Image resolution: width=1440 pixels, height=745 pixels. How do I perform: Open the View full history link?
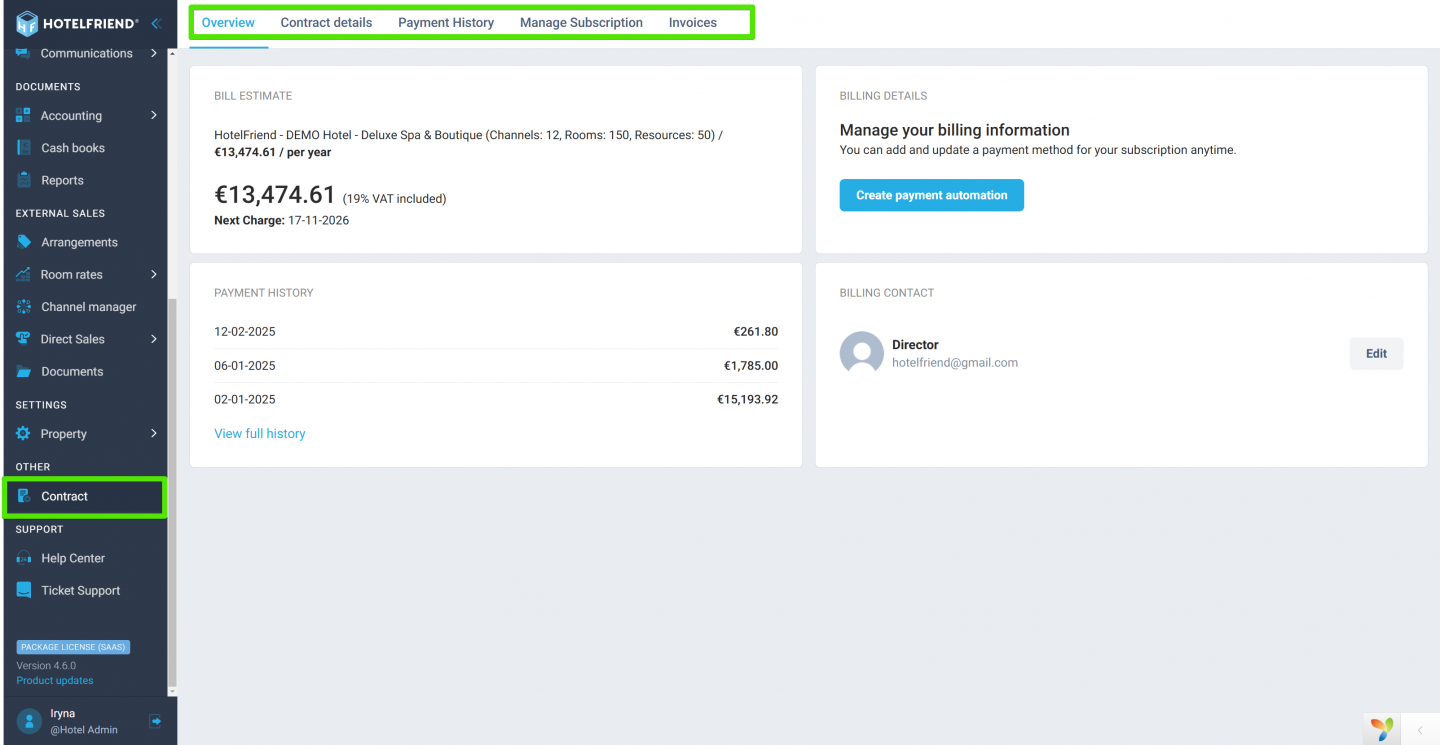point(260,434)
